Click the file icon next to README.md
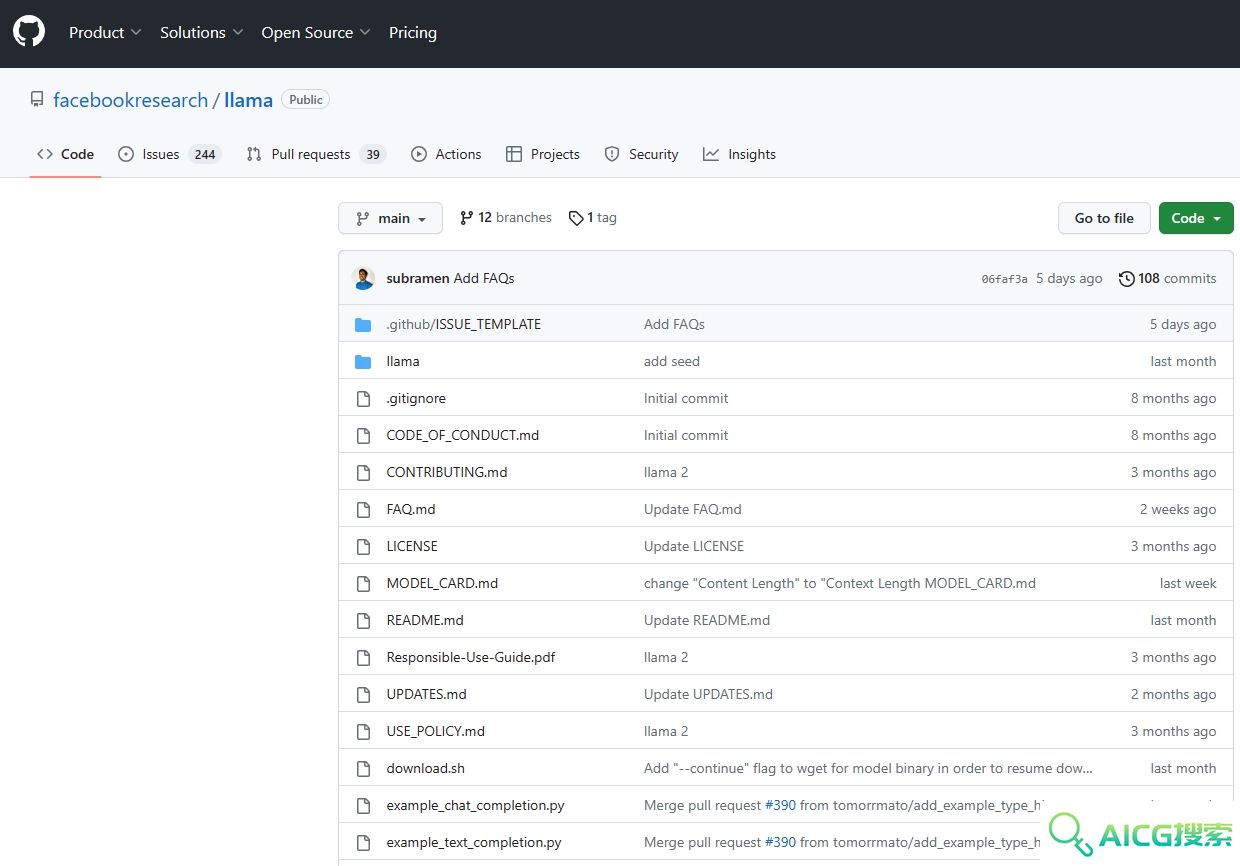Viewport: 1240px width, 866px height. pyautogui.click(x=364, y=621)
